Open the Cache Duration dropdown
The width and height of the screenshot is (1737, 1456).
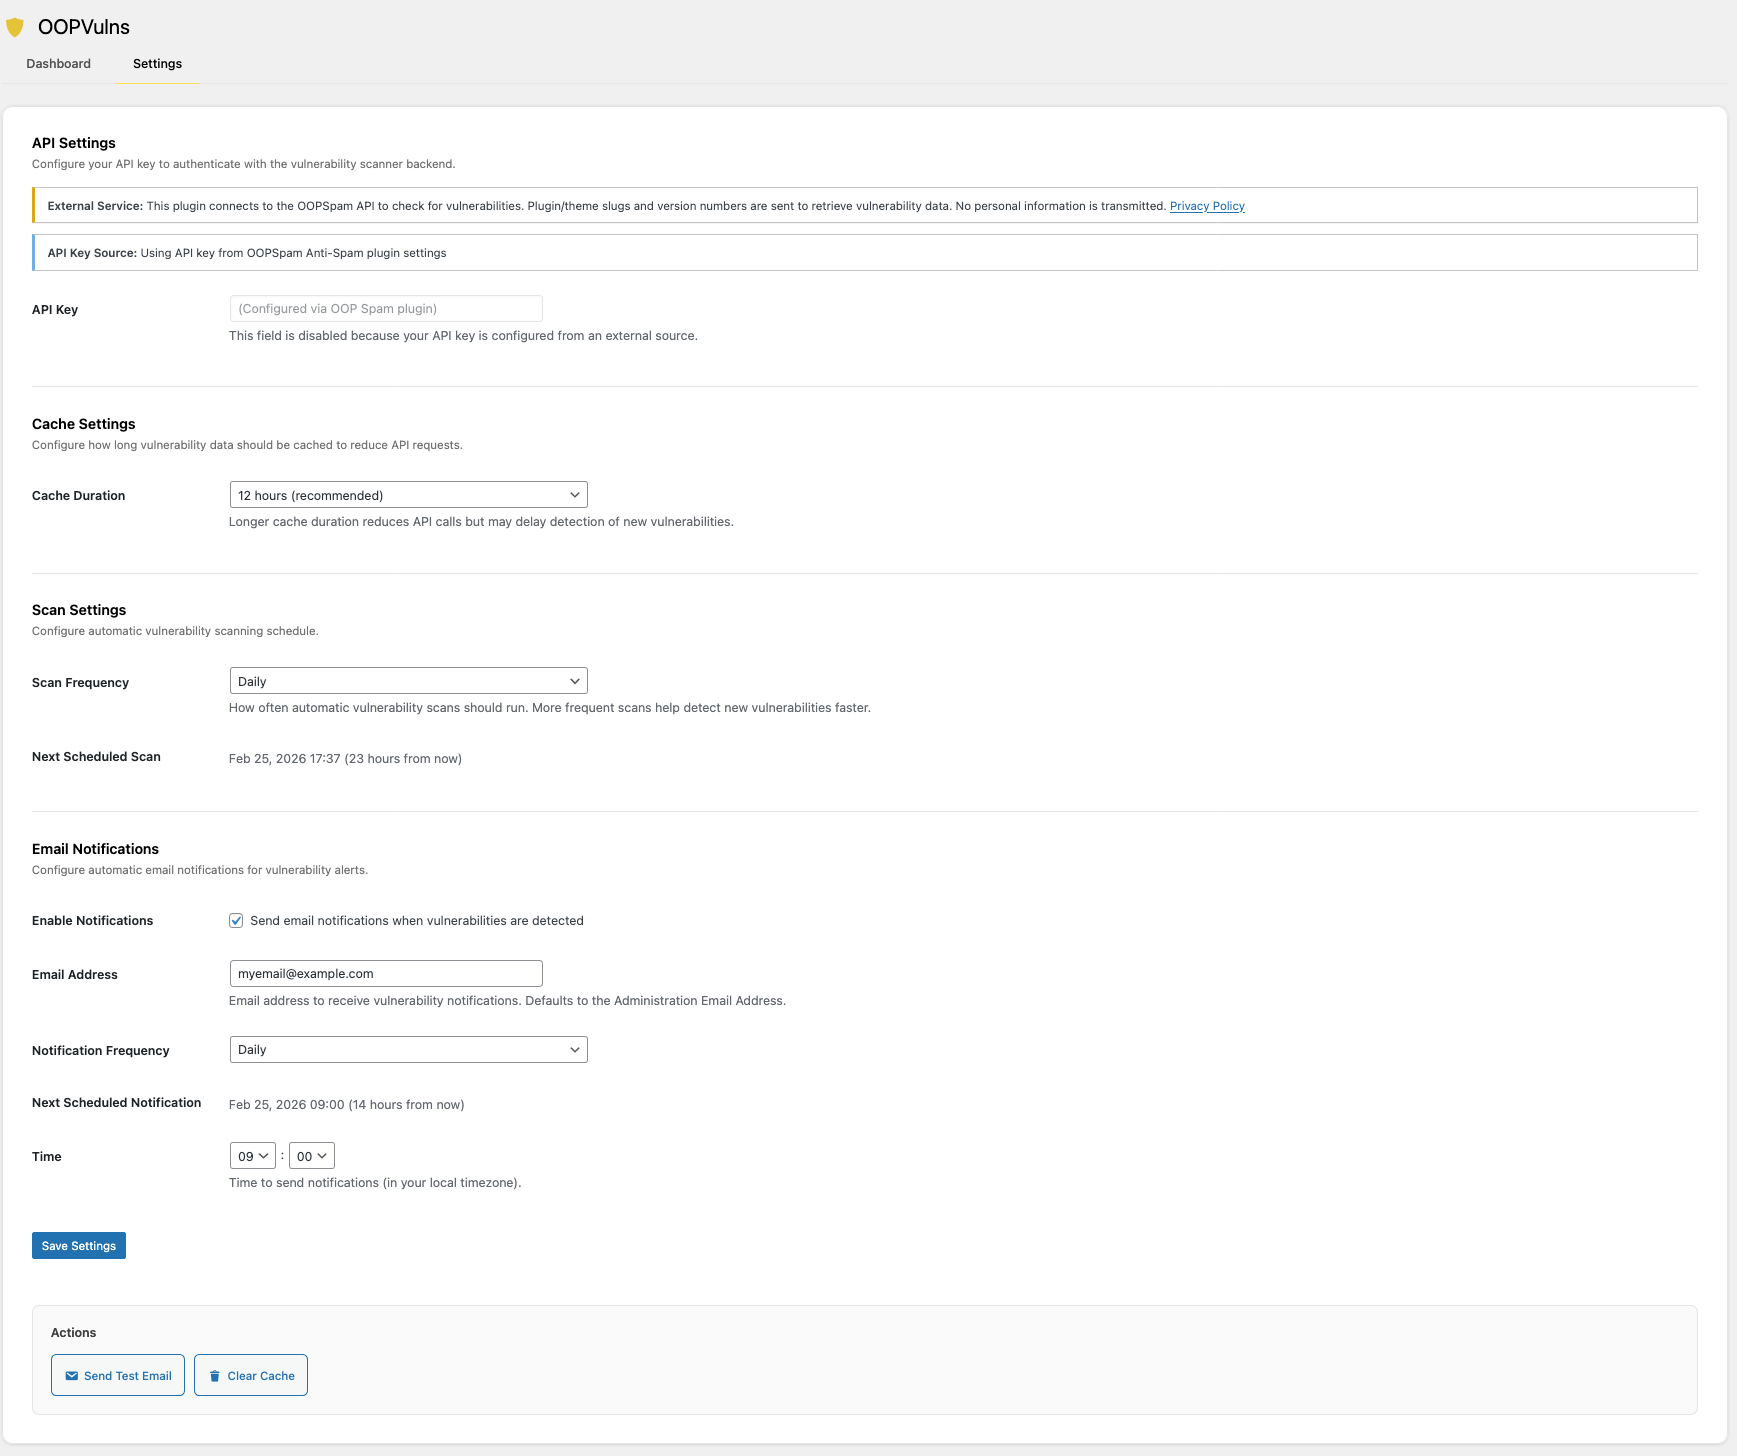[408, 494]
